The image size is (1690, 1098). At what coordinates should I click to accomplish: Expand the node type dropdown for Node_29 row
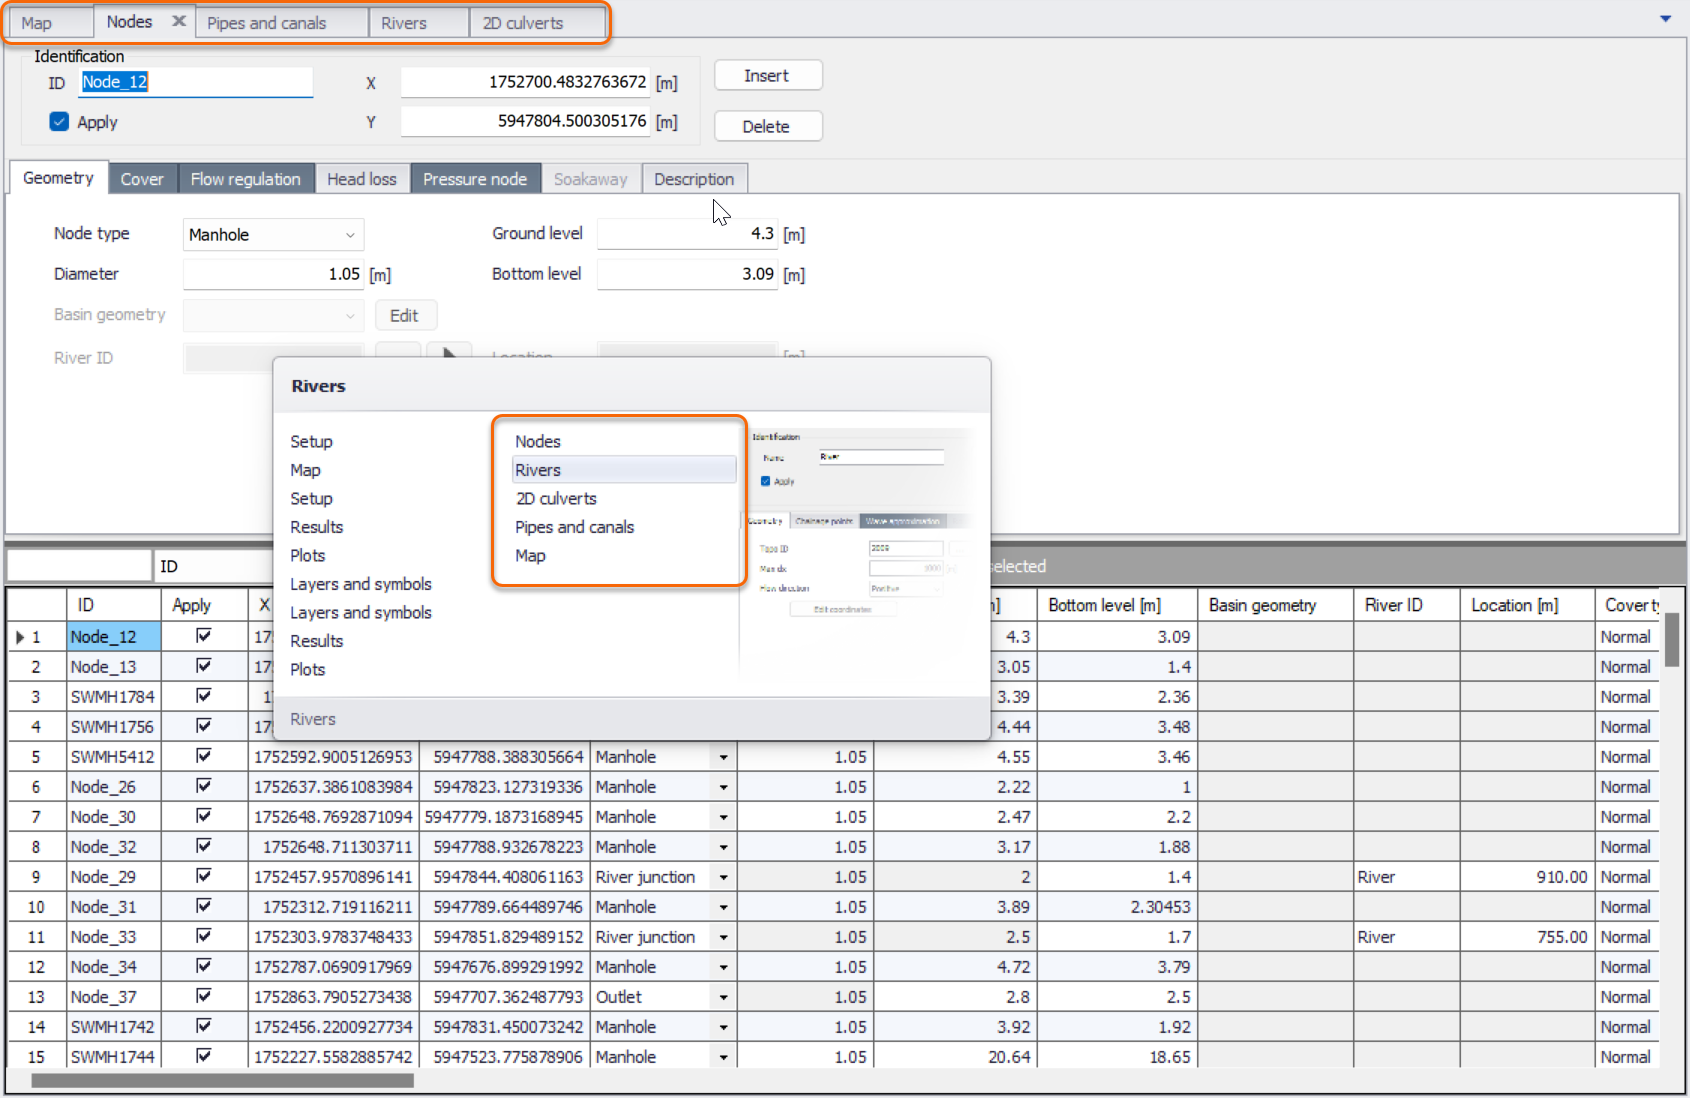click(x=723, y=877)
